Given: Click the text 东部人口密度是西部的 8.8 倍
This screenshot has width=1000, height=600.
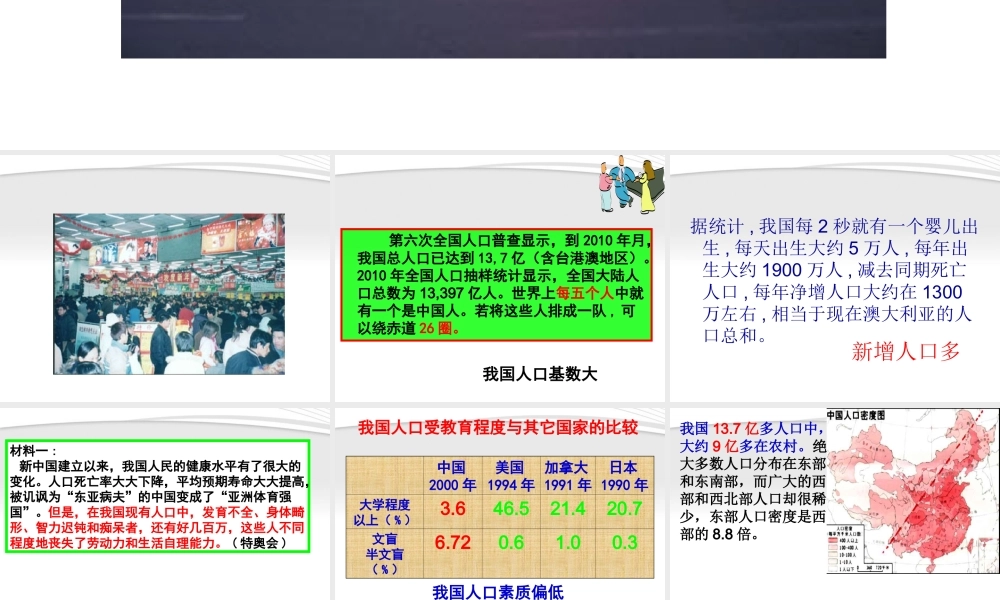Looking at the screenshot, I should (x=754, y=525).
